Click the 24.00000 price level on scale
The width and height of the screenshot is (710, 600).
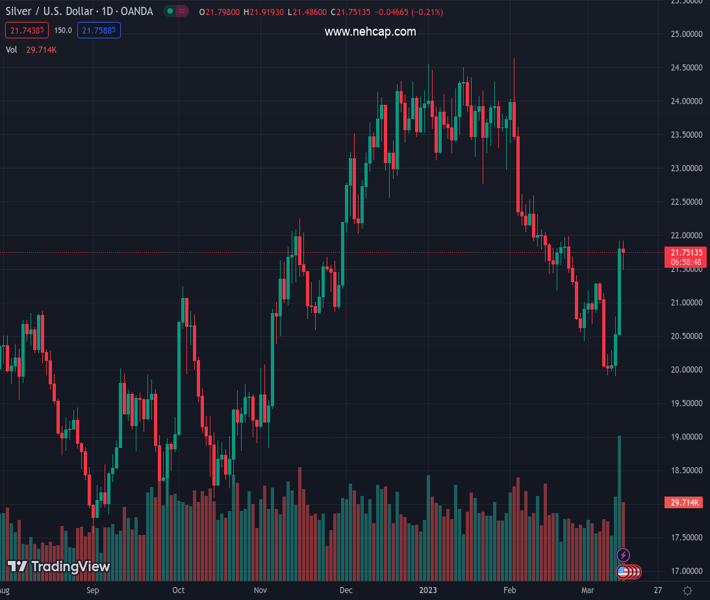pos(684,101)
